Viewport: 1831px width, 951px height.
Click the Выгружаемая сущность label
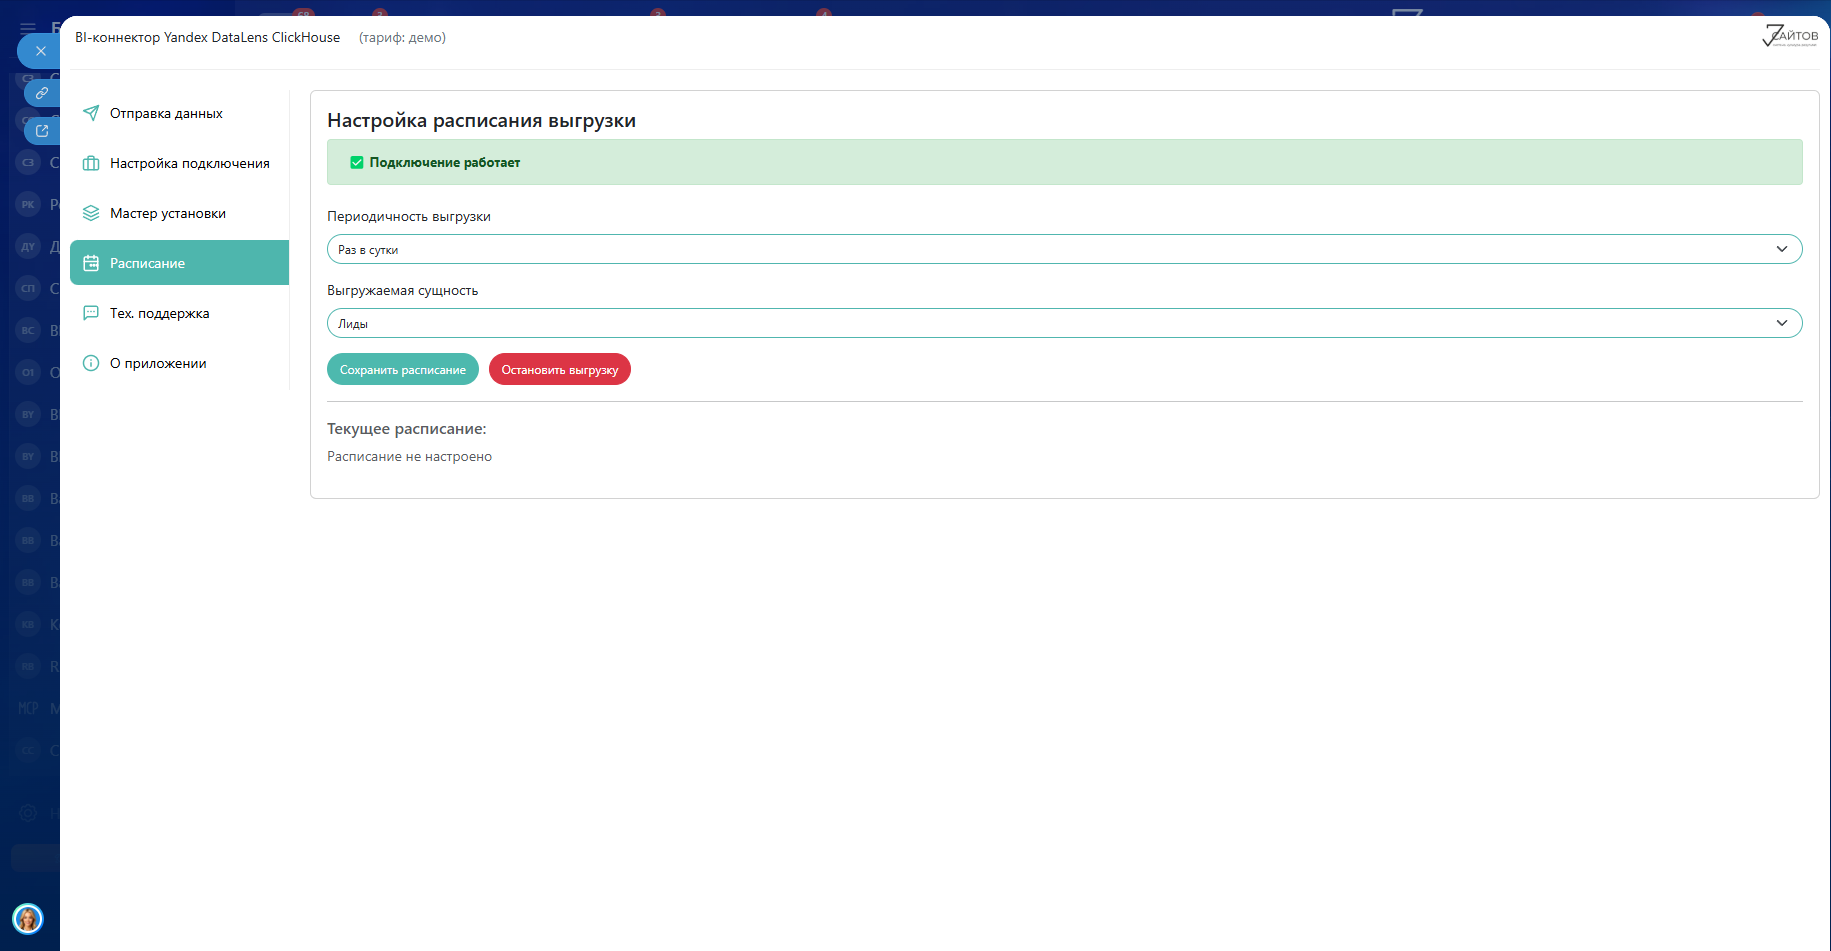402,290
